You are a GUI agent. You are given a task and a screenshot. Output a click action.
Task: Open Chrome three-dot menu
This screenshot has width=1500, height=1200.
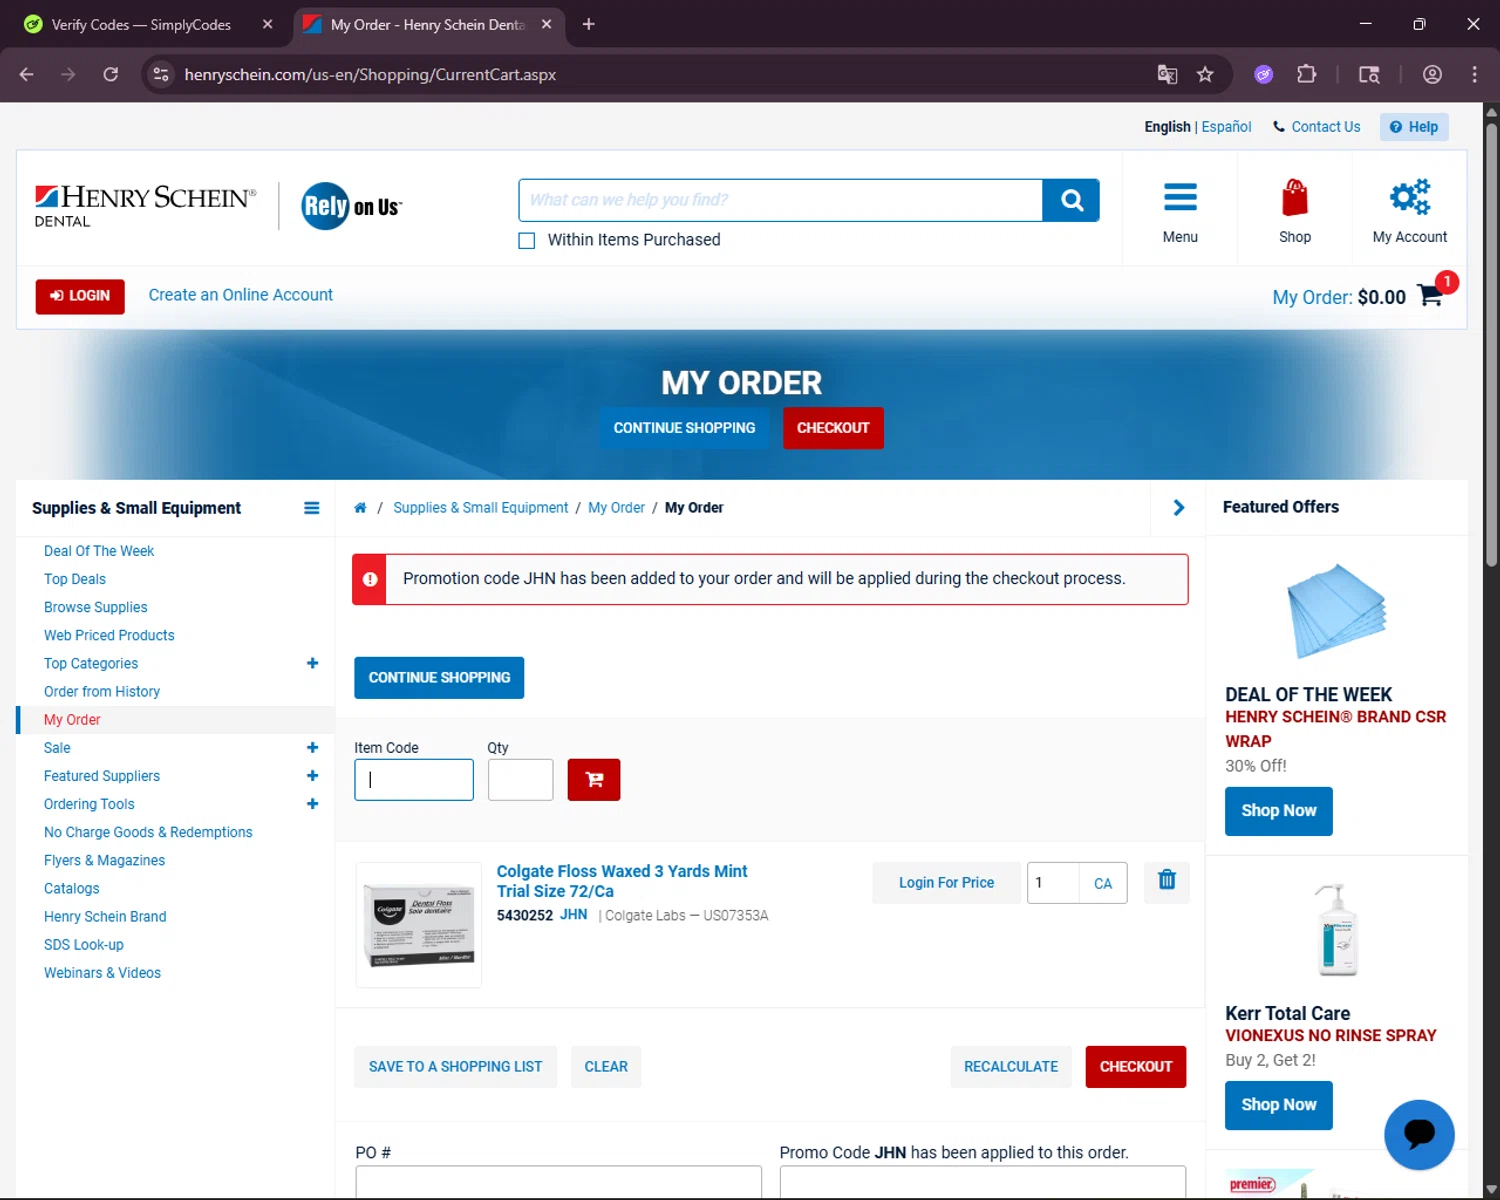(1474, 74)
